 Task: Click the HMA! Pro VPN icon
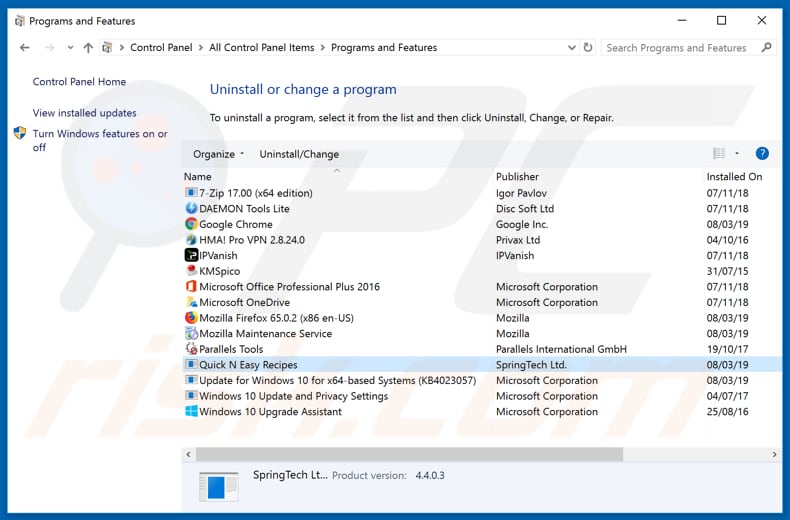tap(191, 239)
